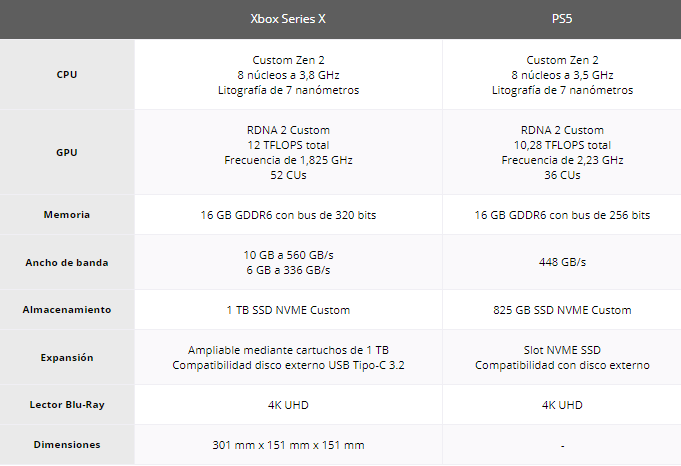Viewport: 681px width, 466px height.
Task: Click the Xbox Series X column header
Action: 288,19
